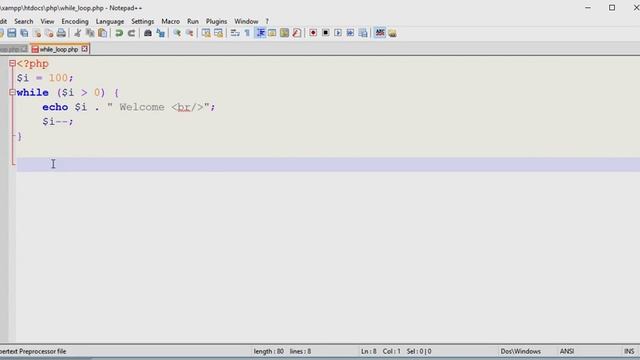This screenshot has height=360, width=640.
Task: Click the green Undo arrow
Action: tap(119, 33)
